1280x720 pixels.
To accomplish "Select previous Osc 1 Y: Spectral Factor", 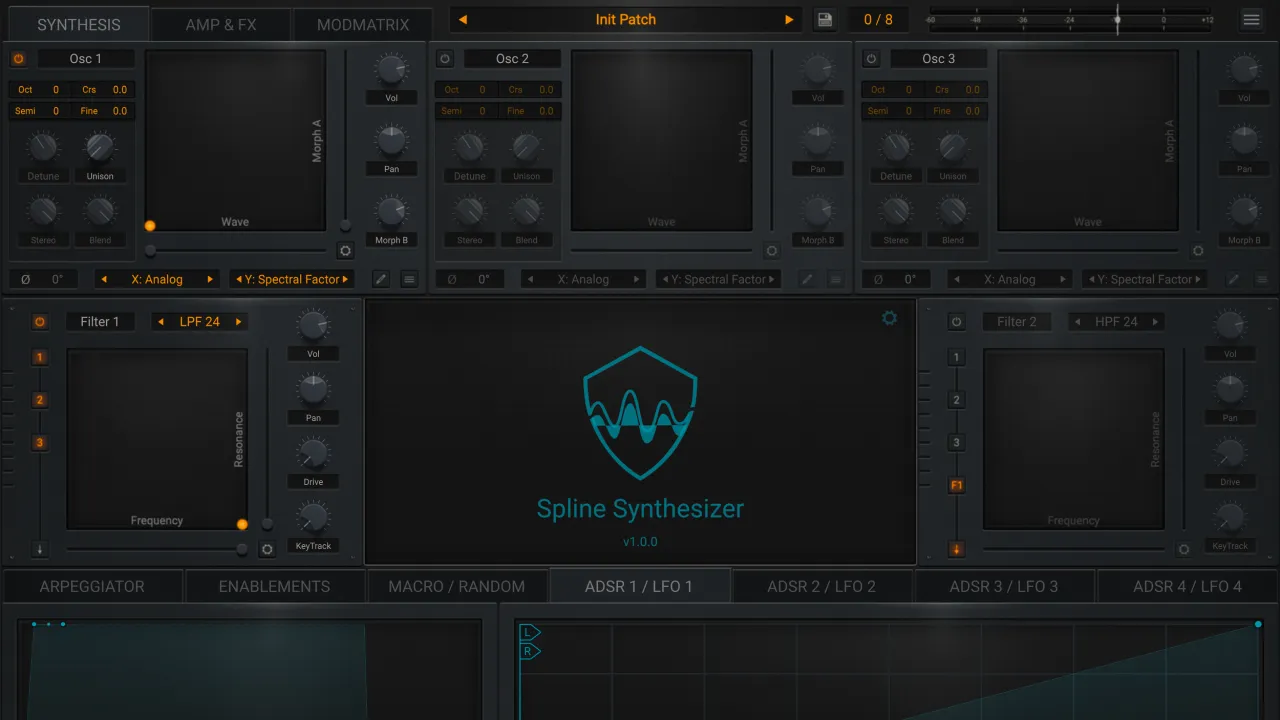I will [x=239, y=280].
